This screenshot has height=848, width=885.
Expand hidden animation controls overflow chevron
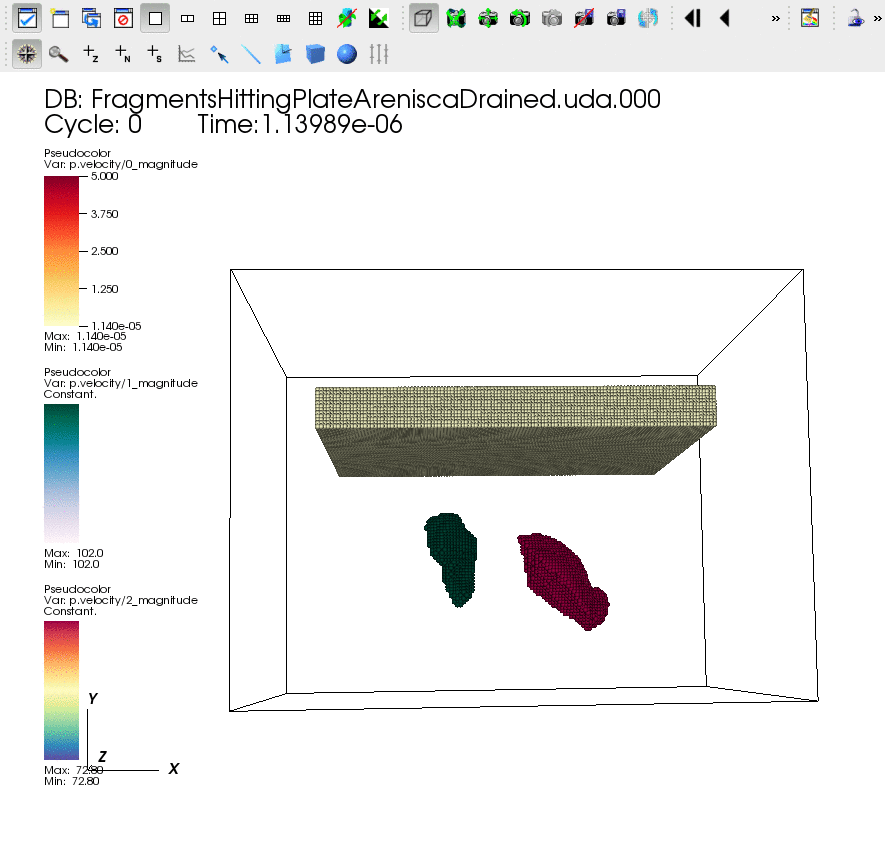(775, 18)
